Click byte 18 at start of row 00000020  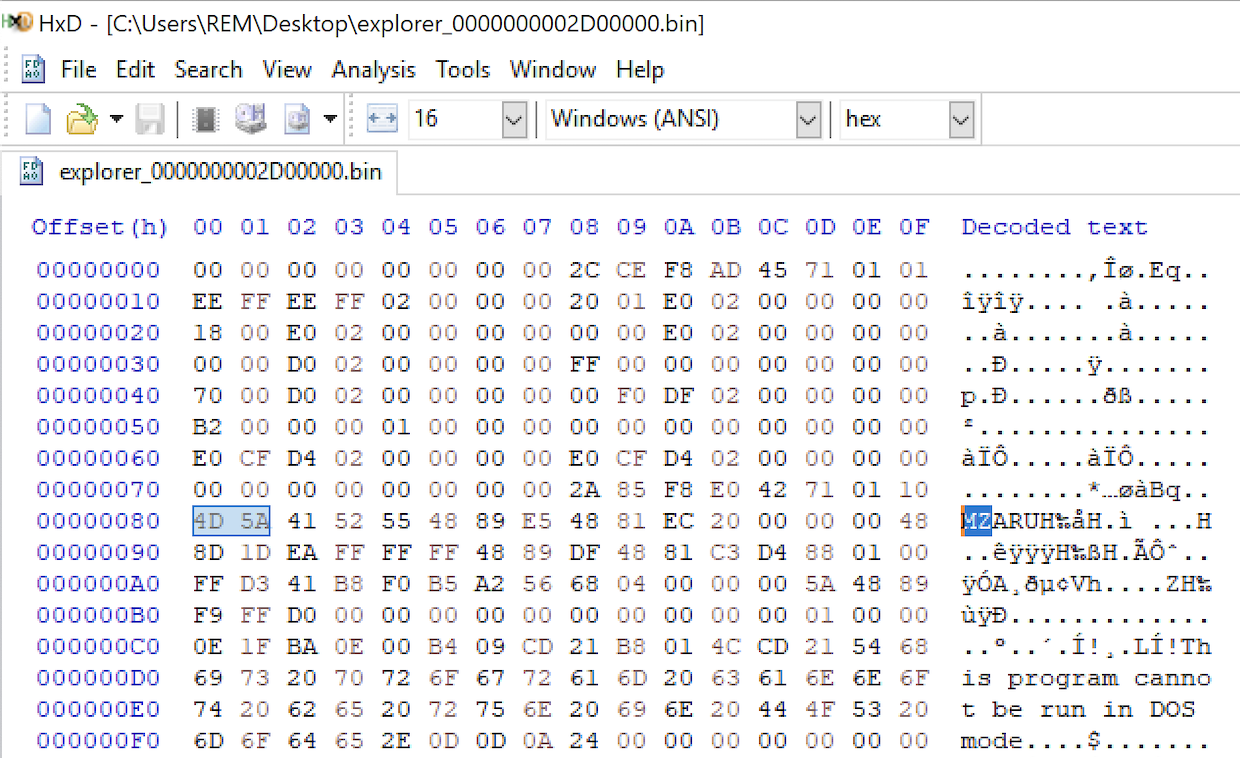pos(208,333)
